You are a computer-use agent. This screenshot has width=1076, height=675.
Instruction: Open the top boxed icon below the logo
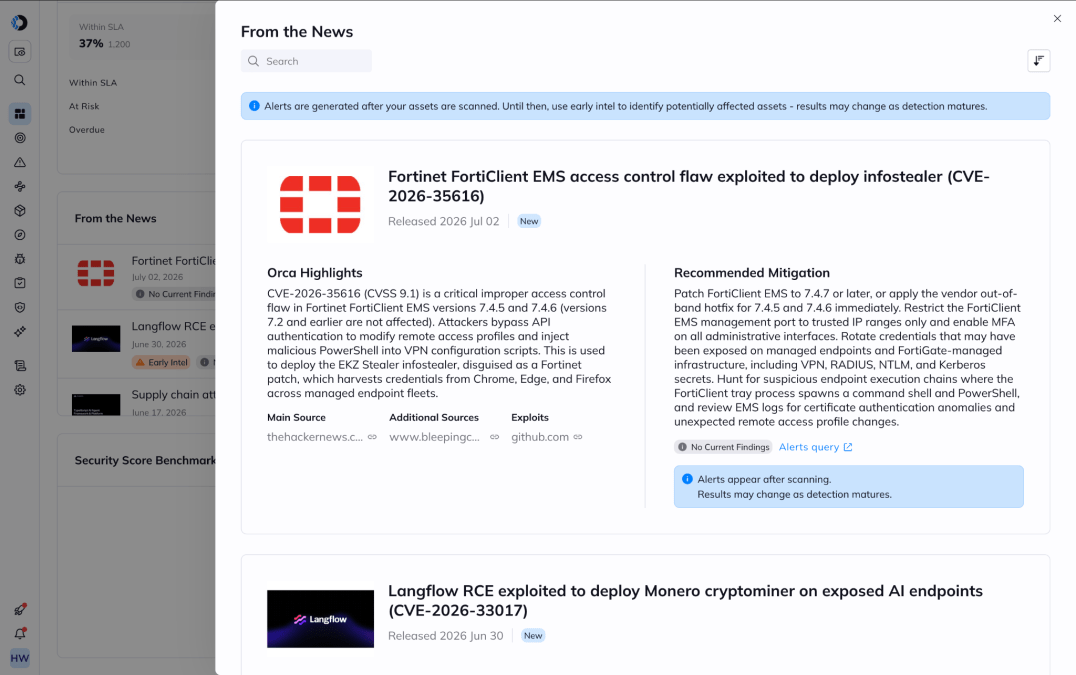coord(20,51)
